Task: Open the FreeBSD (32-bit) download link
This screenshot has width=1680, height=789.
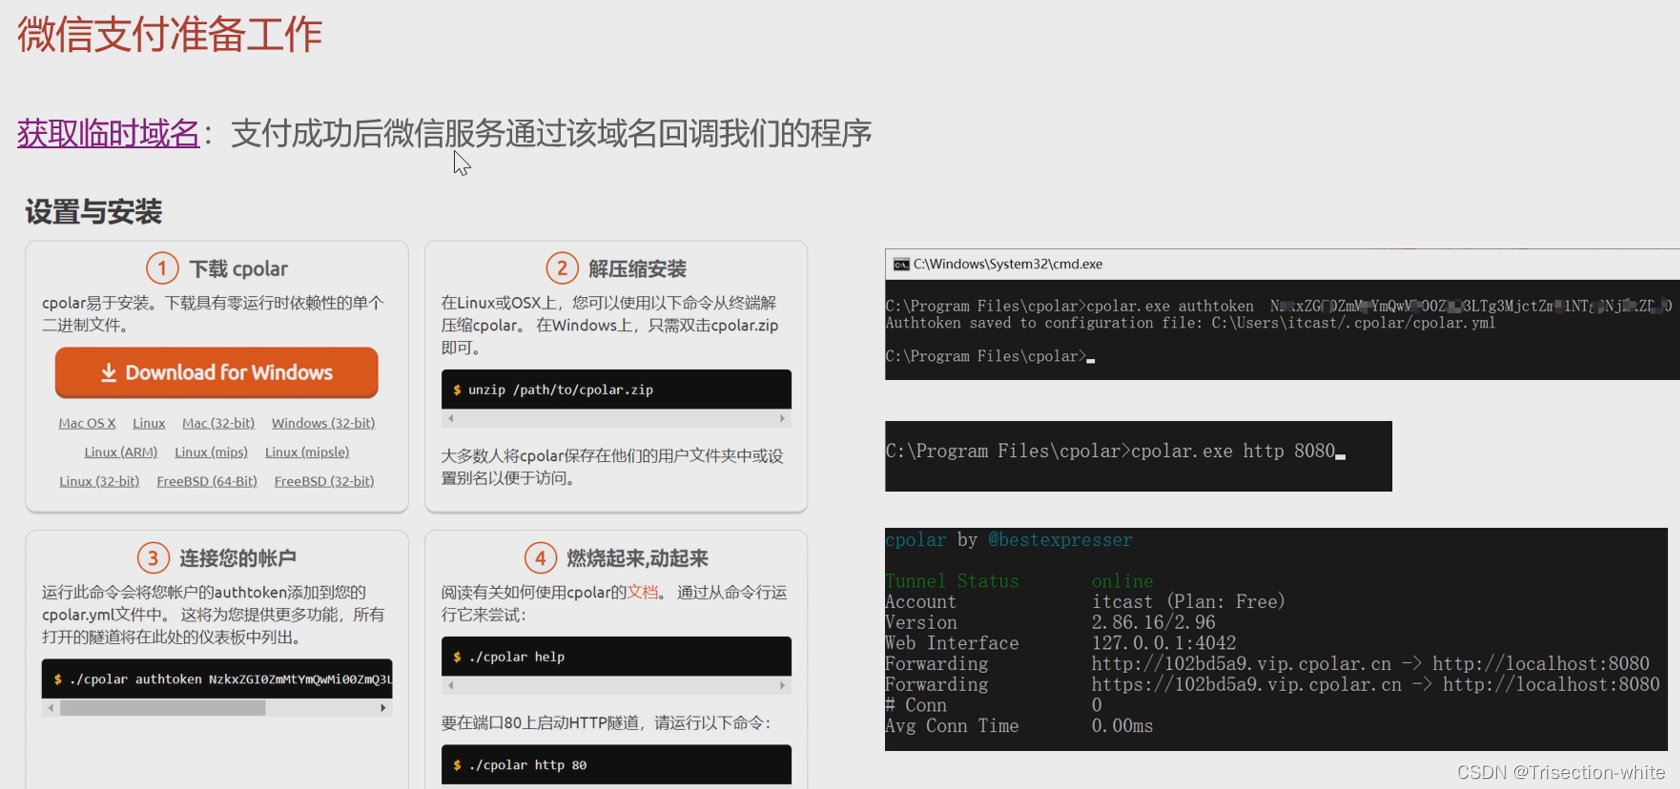Action: pos(324,481)
